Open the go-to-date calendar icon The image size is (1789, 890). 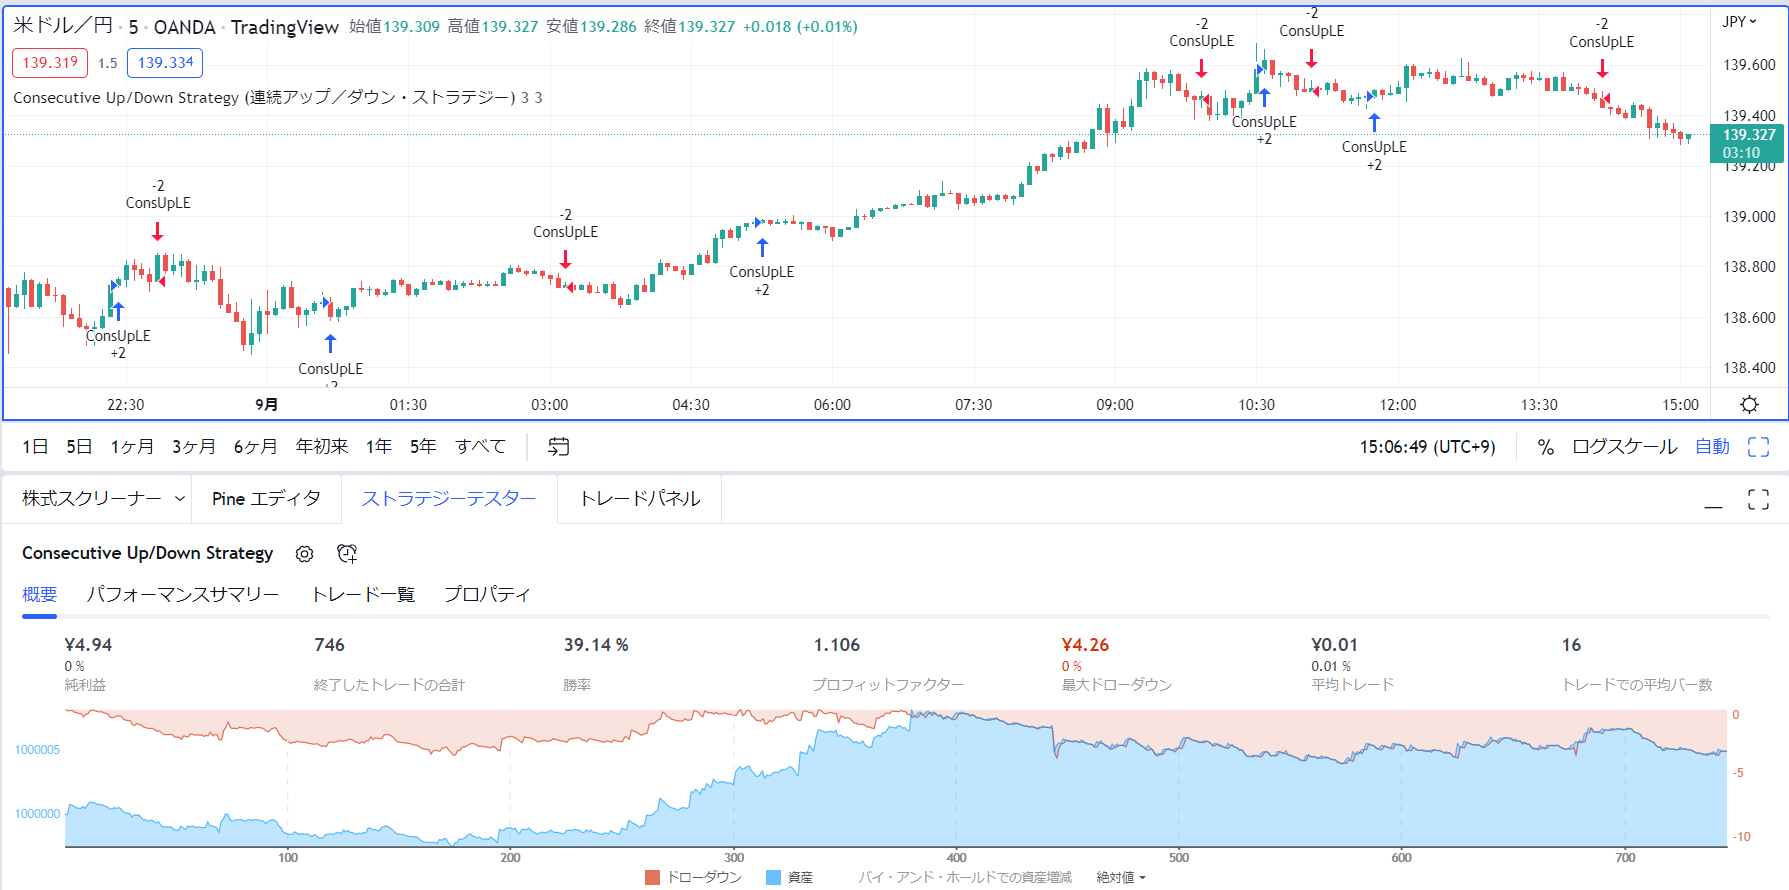(x=558, y=447)
